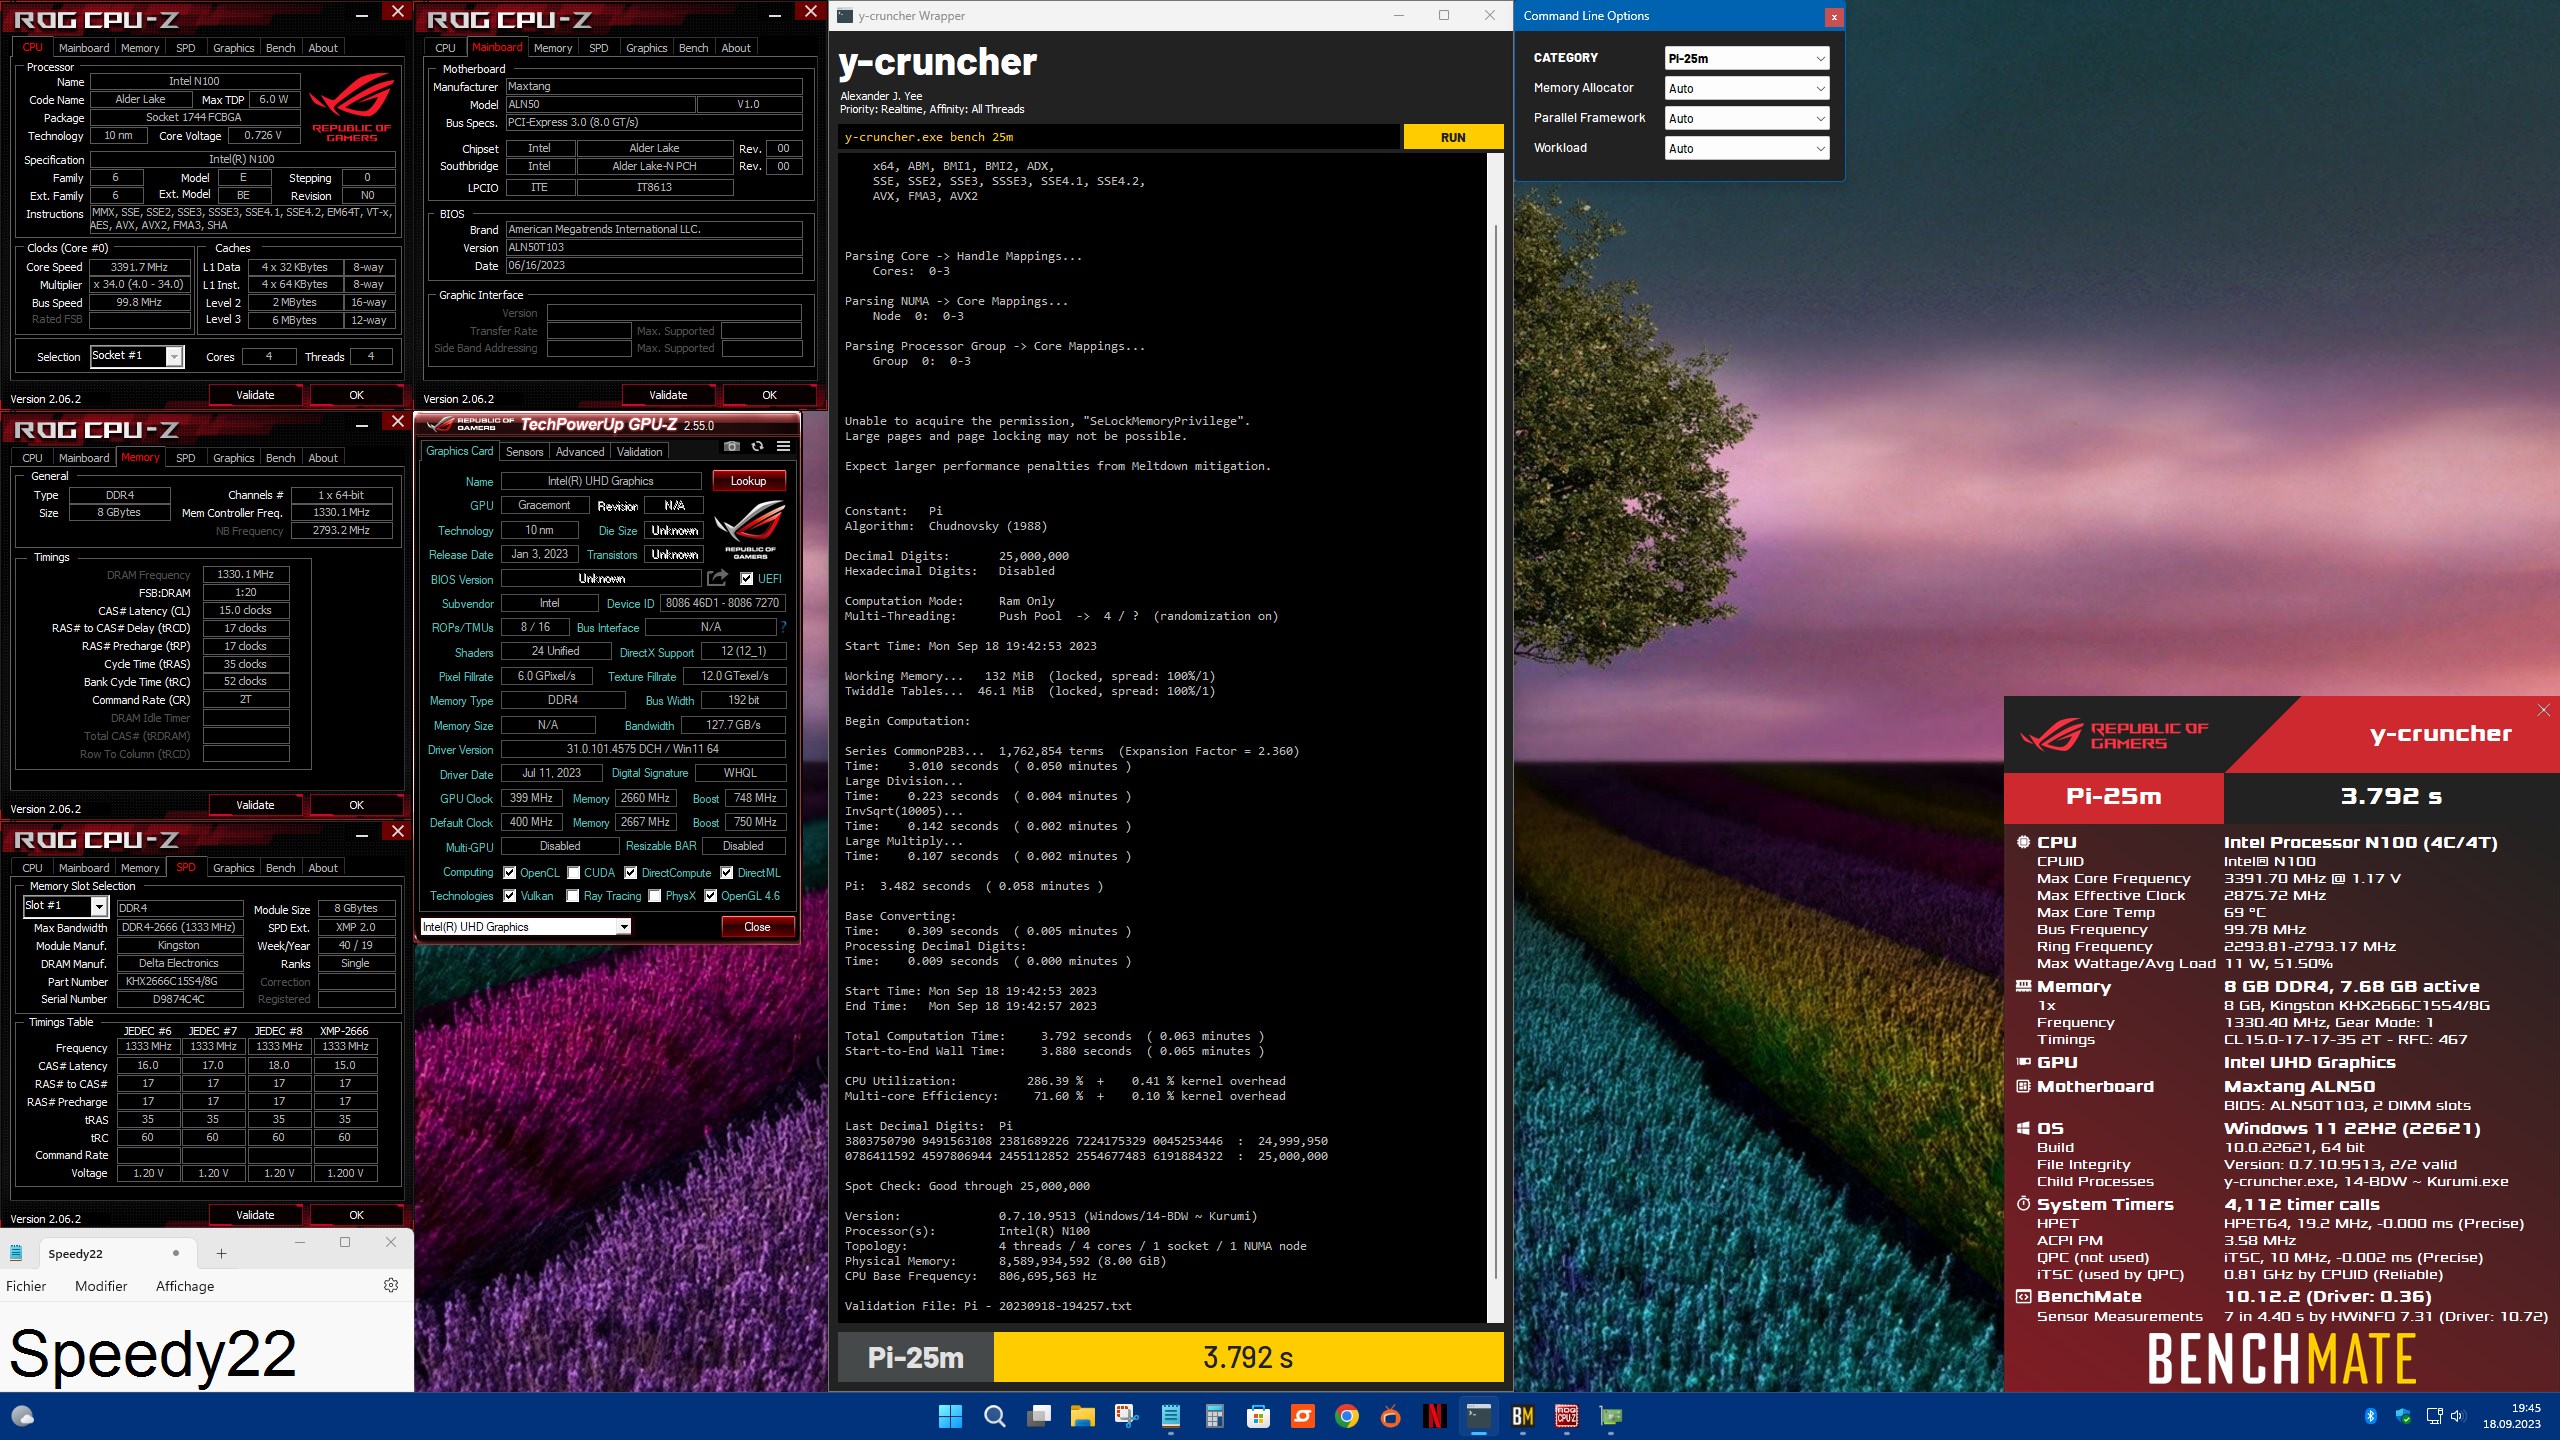Switch to Advanced tab in GPU-Z
The width and height of the screenshot is (2560, 1440).
click(580, 452)
